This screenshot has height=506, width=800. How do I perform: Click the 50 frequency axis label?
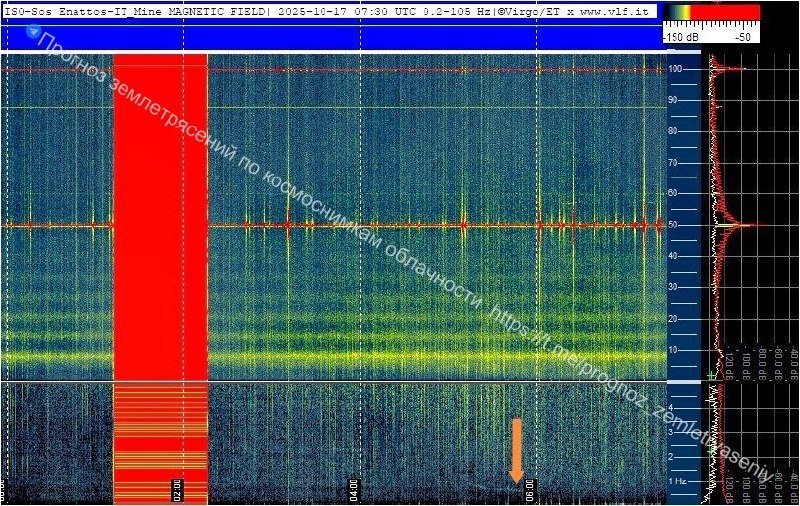(672, 224)
